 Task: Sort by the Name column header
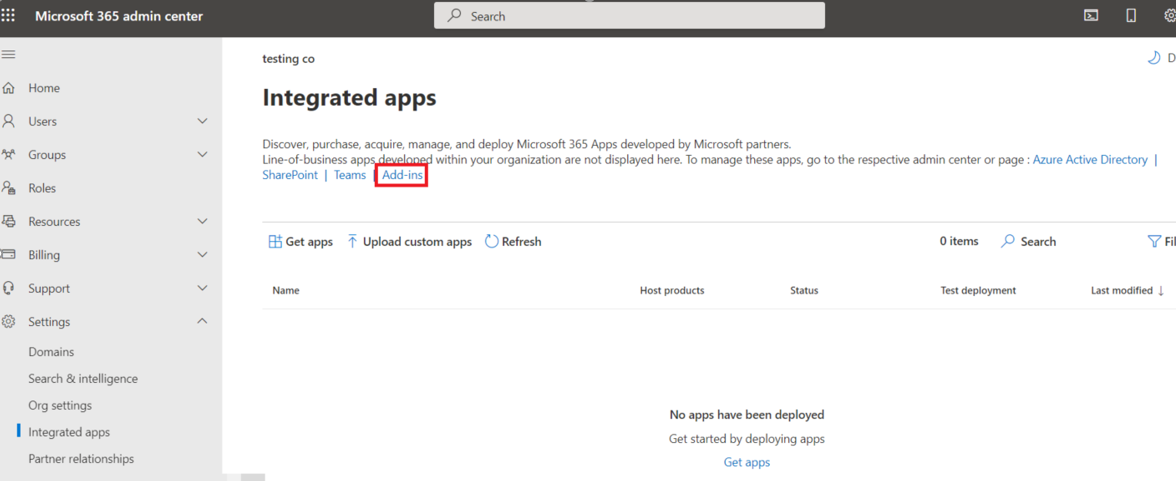286,290
